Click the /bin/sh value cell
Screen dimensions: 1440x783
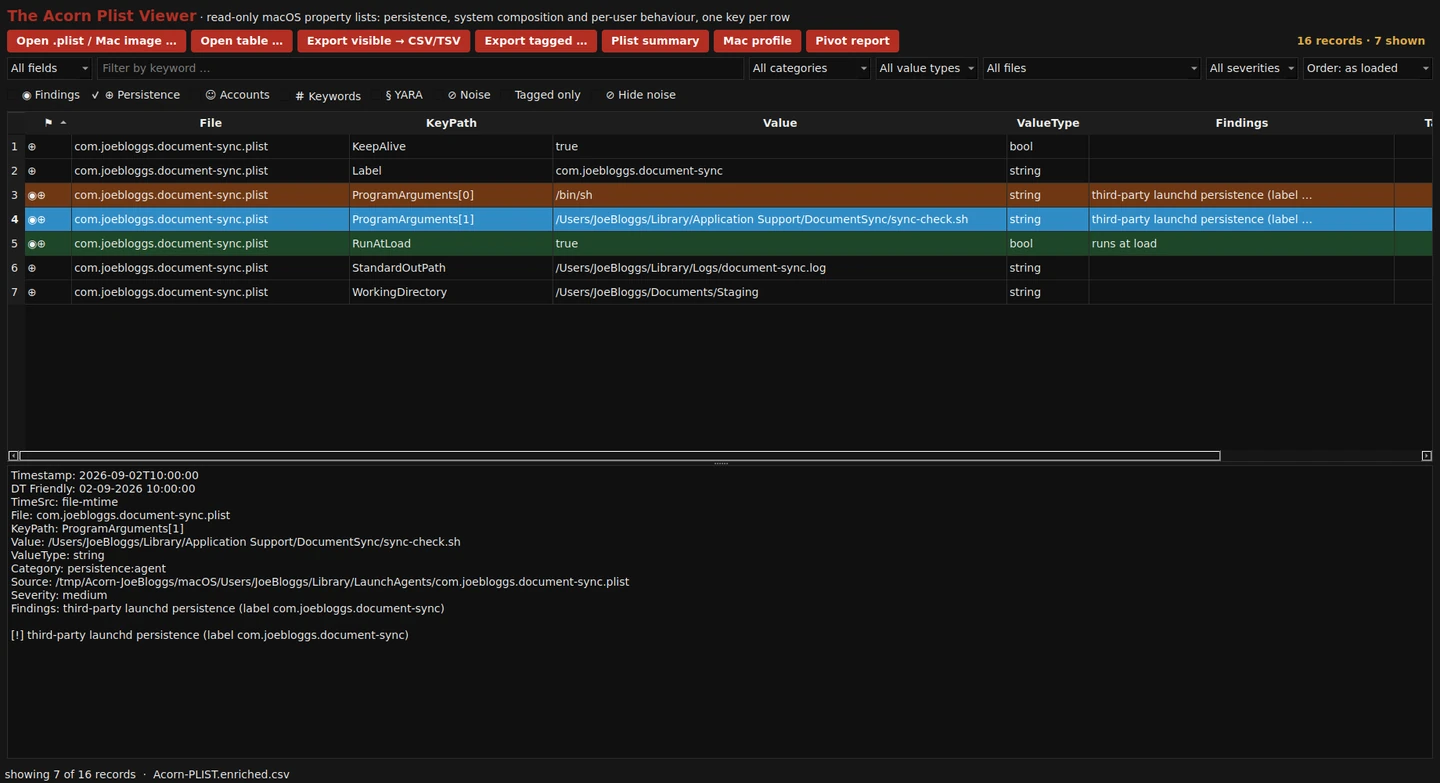pyautogui.click(x=780, y=195)
